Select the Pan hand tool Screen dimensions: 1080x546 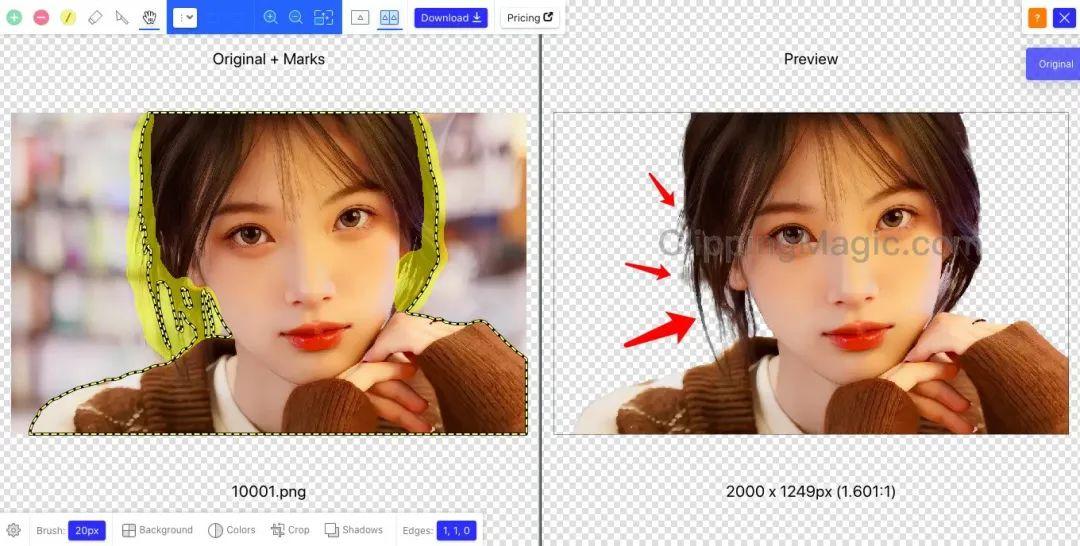[149, 18]
